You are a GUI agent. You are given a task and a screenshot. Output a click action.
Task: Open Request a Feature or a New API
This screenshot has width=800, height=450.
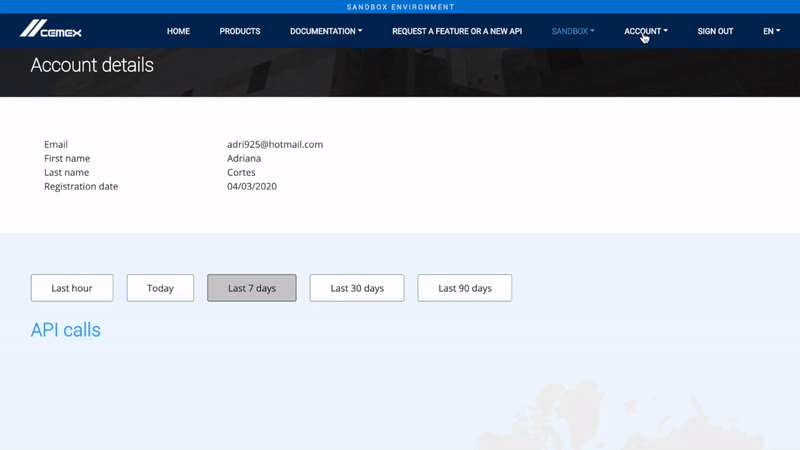coord(457,31)
